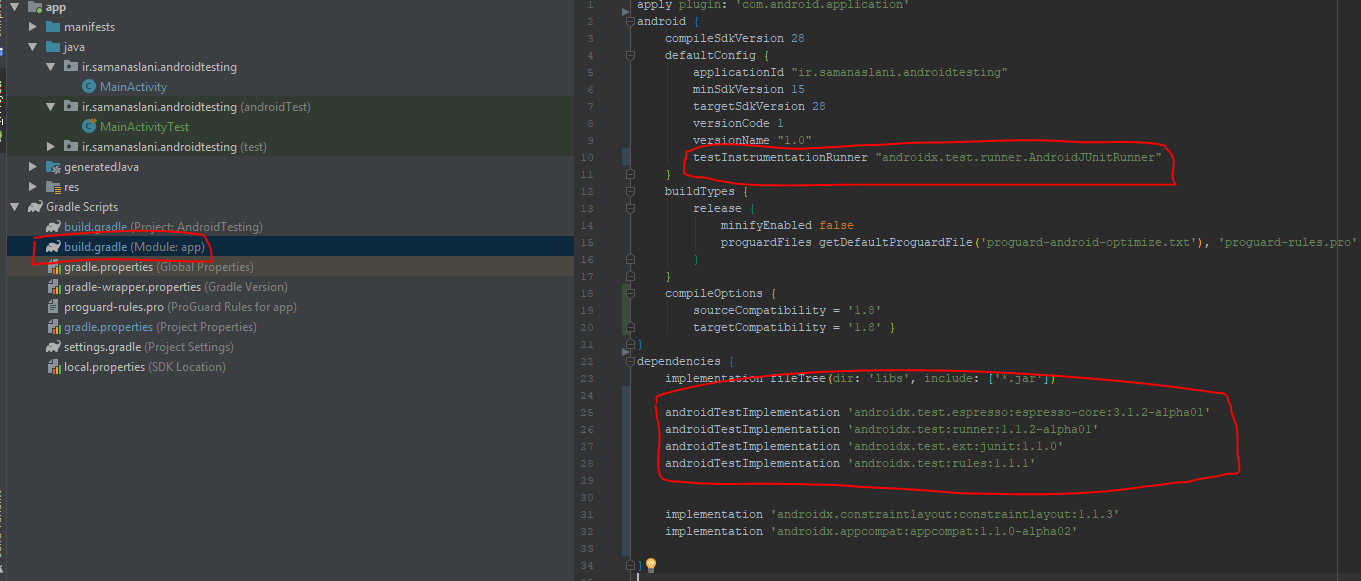
Task: Click the res folder icon
Action: (x=54, y=187)
